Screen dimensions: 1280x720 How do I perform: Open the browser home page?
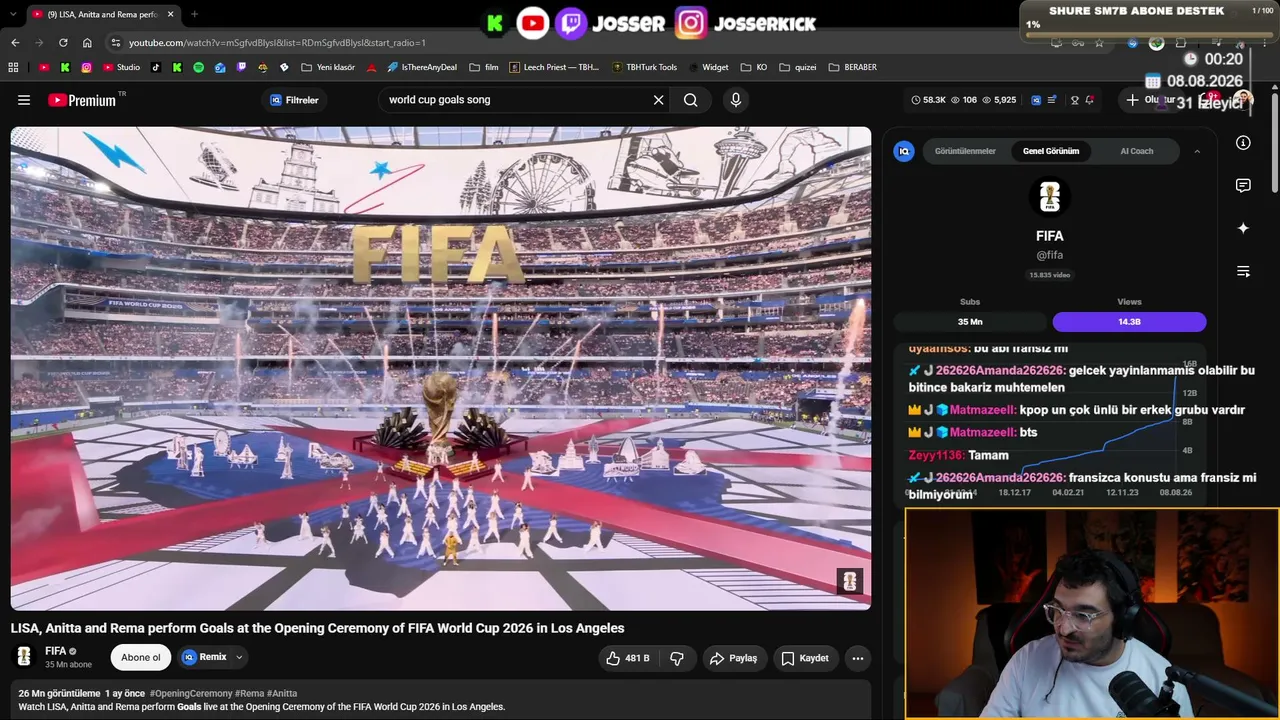pyautogui.click(x=87, y=43)
